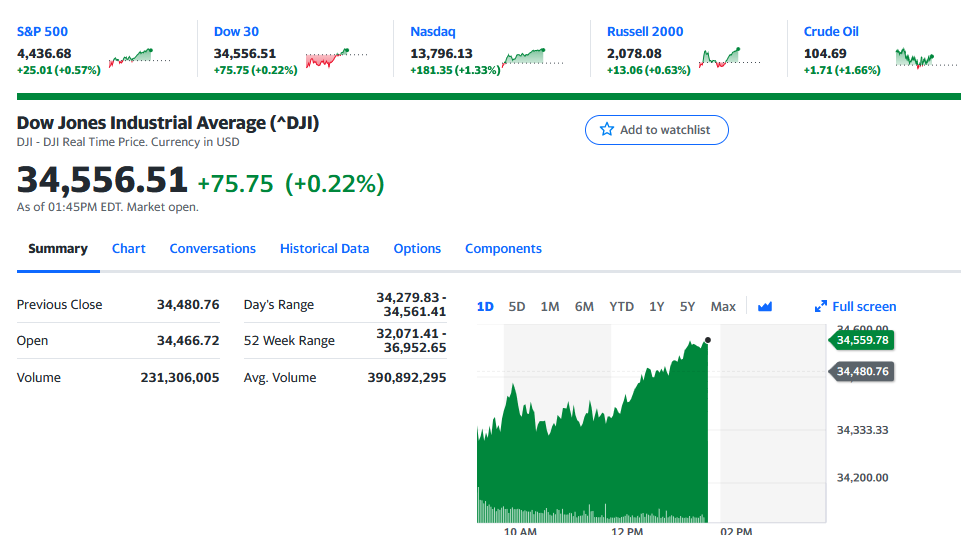Click the latest price dot on chart

(x=708, y=340)
